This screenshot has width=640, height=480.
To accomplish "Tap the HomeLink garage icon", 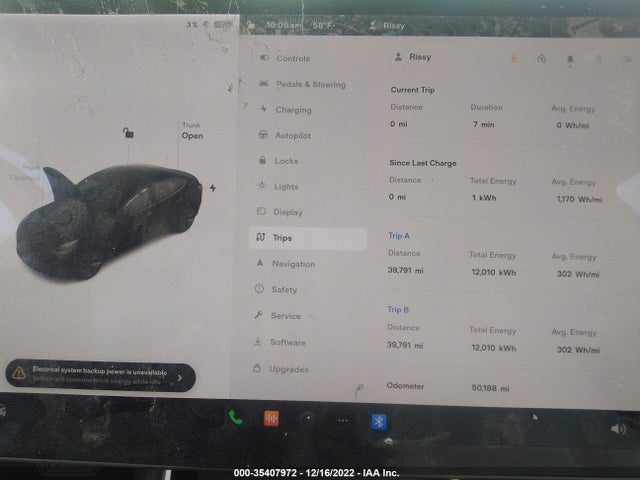I will [542, 59].
